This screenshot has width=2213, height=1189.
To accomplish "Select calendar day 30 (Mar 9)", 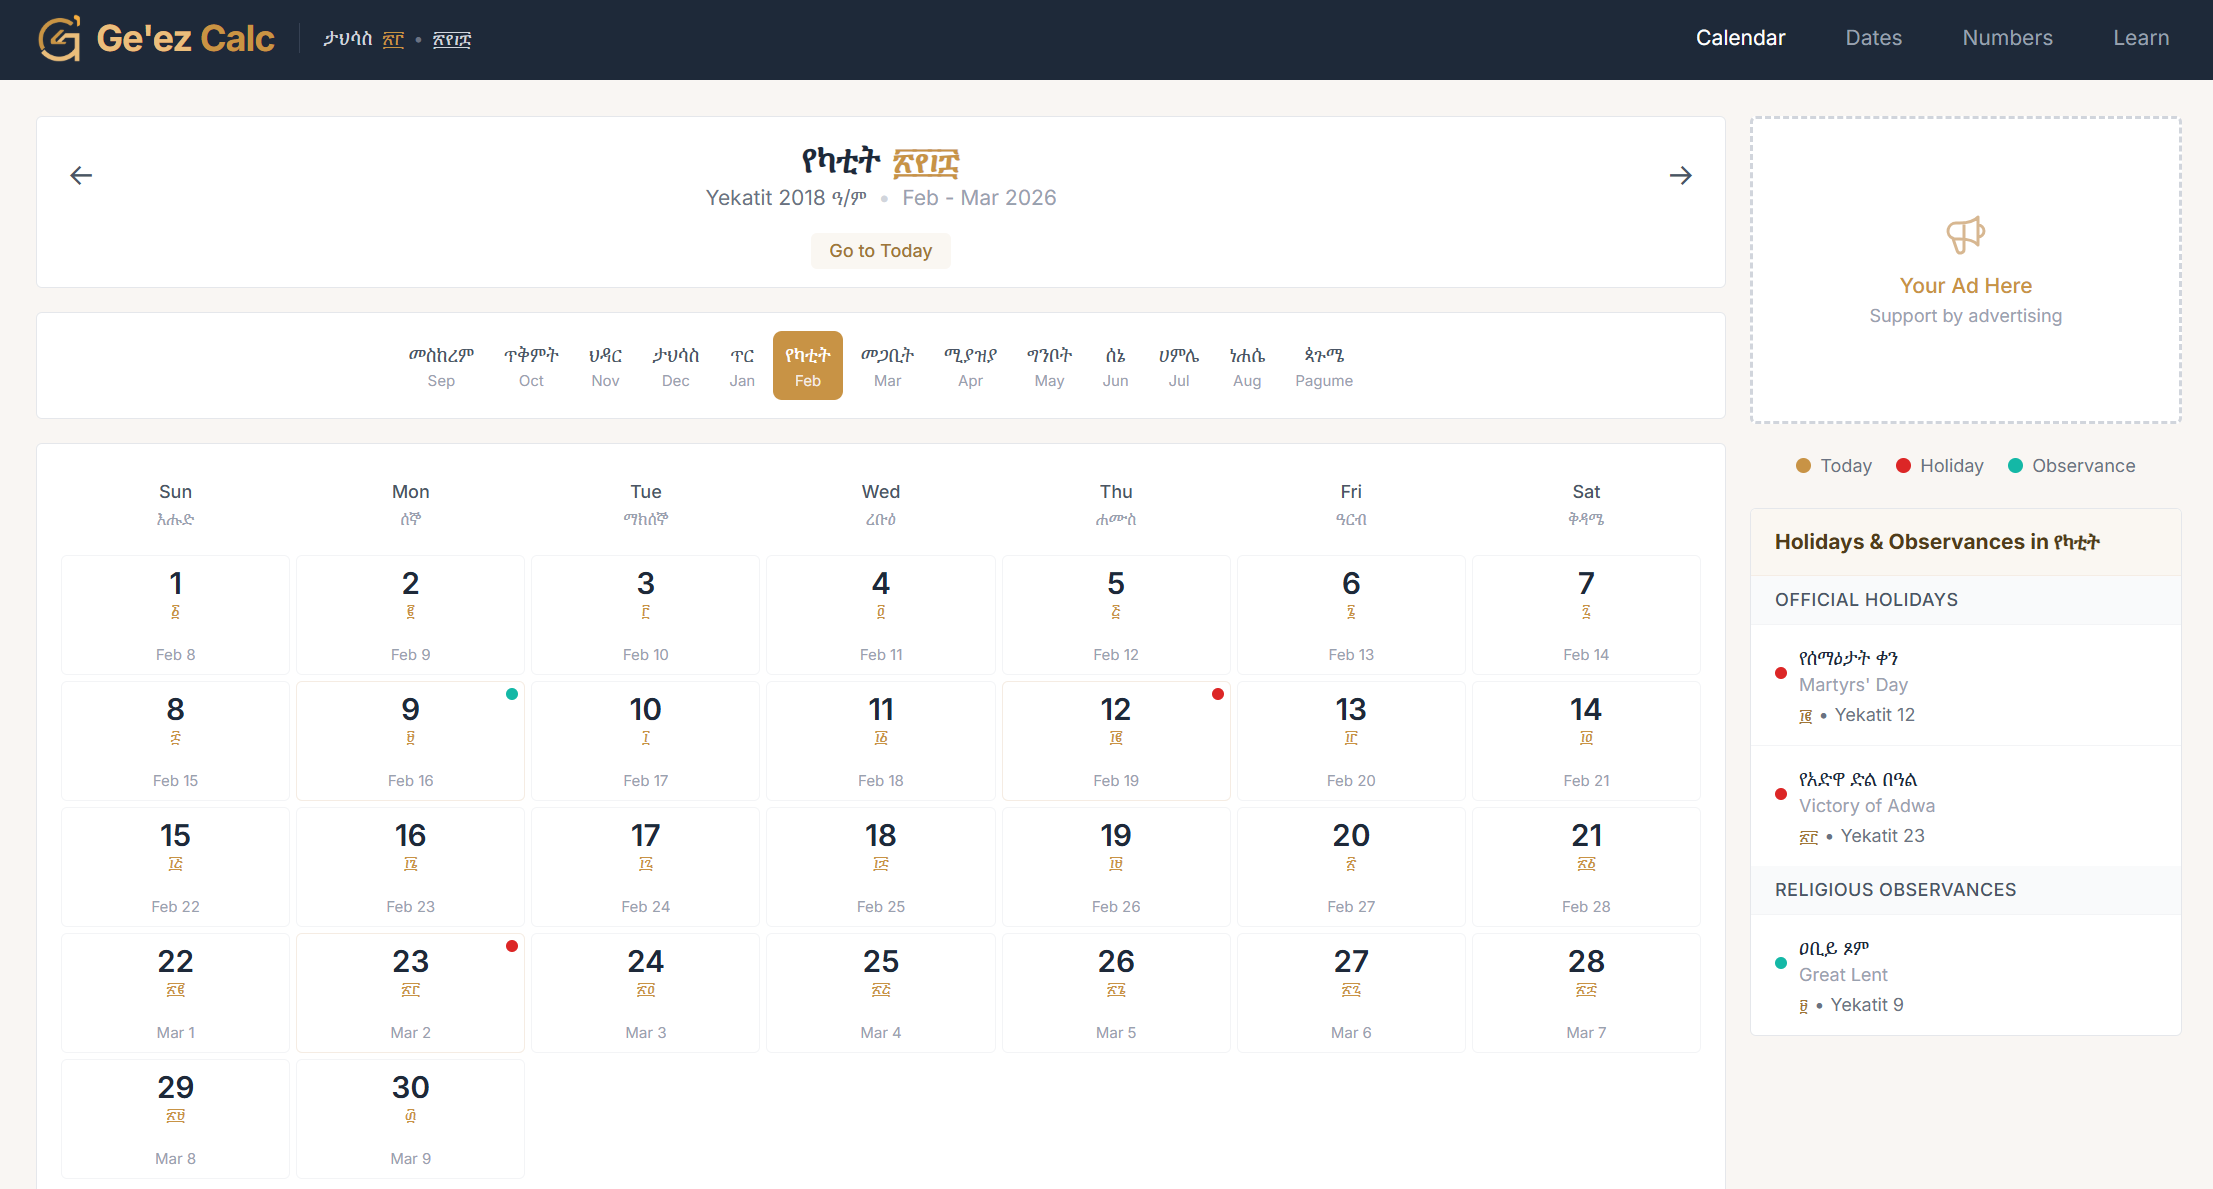I will [410, 1119].
